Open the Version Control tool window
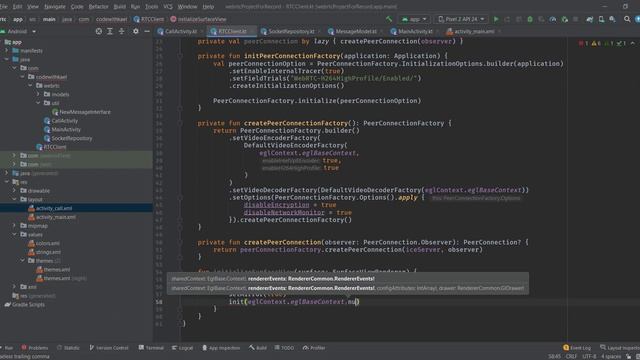The height and width of the screenshot is (360, 640). (109, 348)
